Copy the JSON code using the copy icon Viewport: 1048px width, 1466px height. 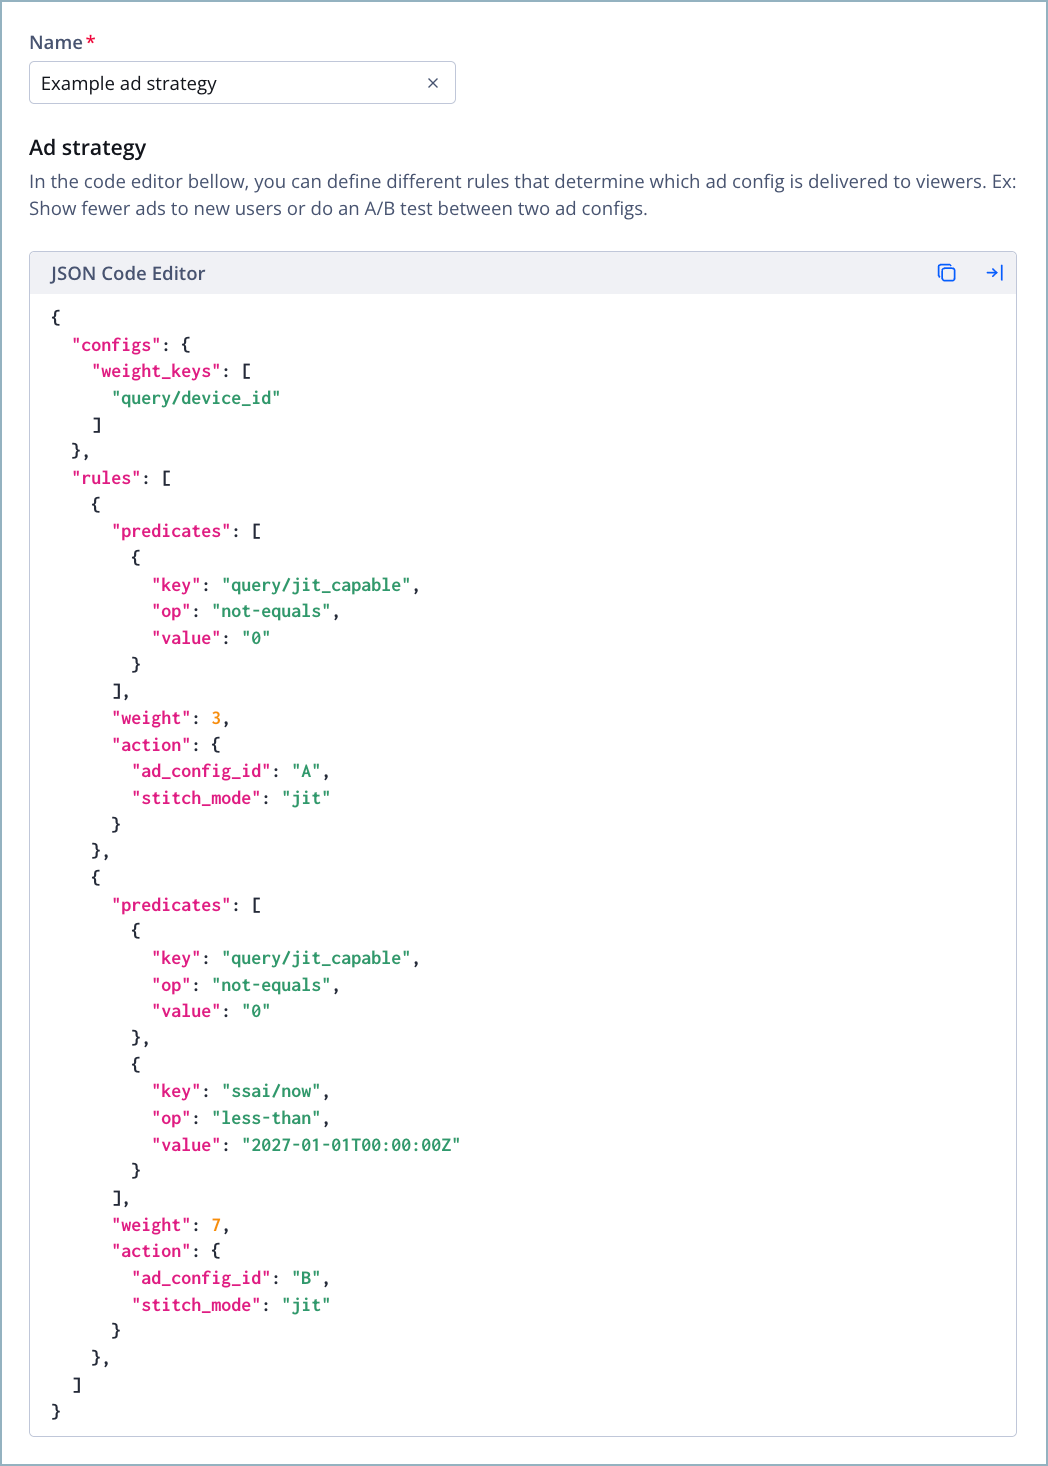pos(946,272)
